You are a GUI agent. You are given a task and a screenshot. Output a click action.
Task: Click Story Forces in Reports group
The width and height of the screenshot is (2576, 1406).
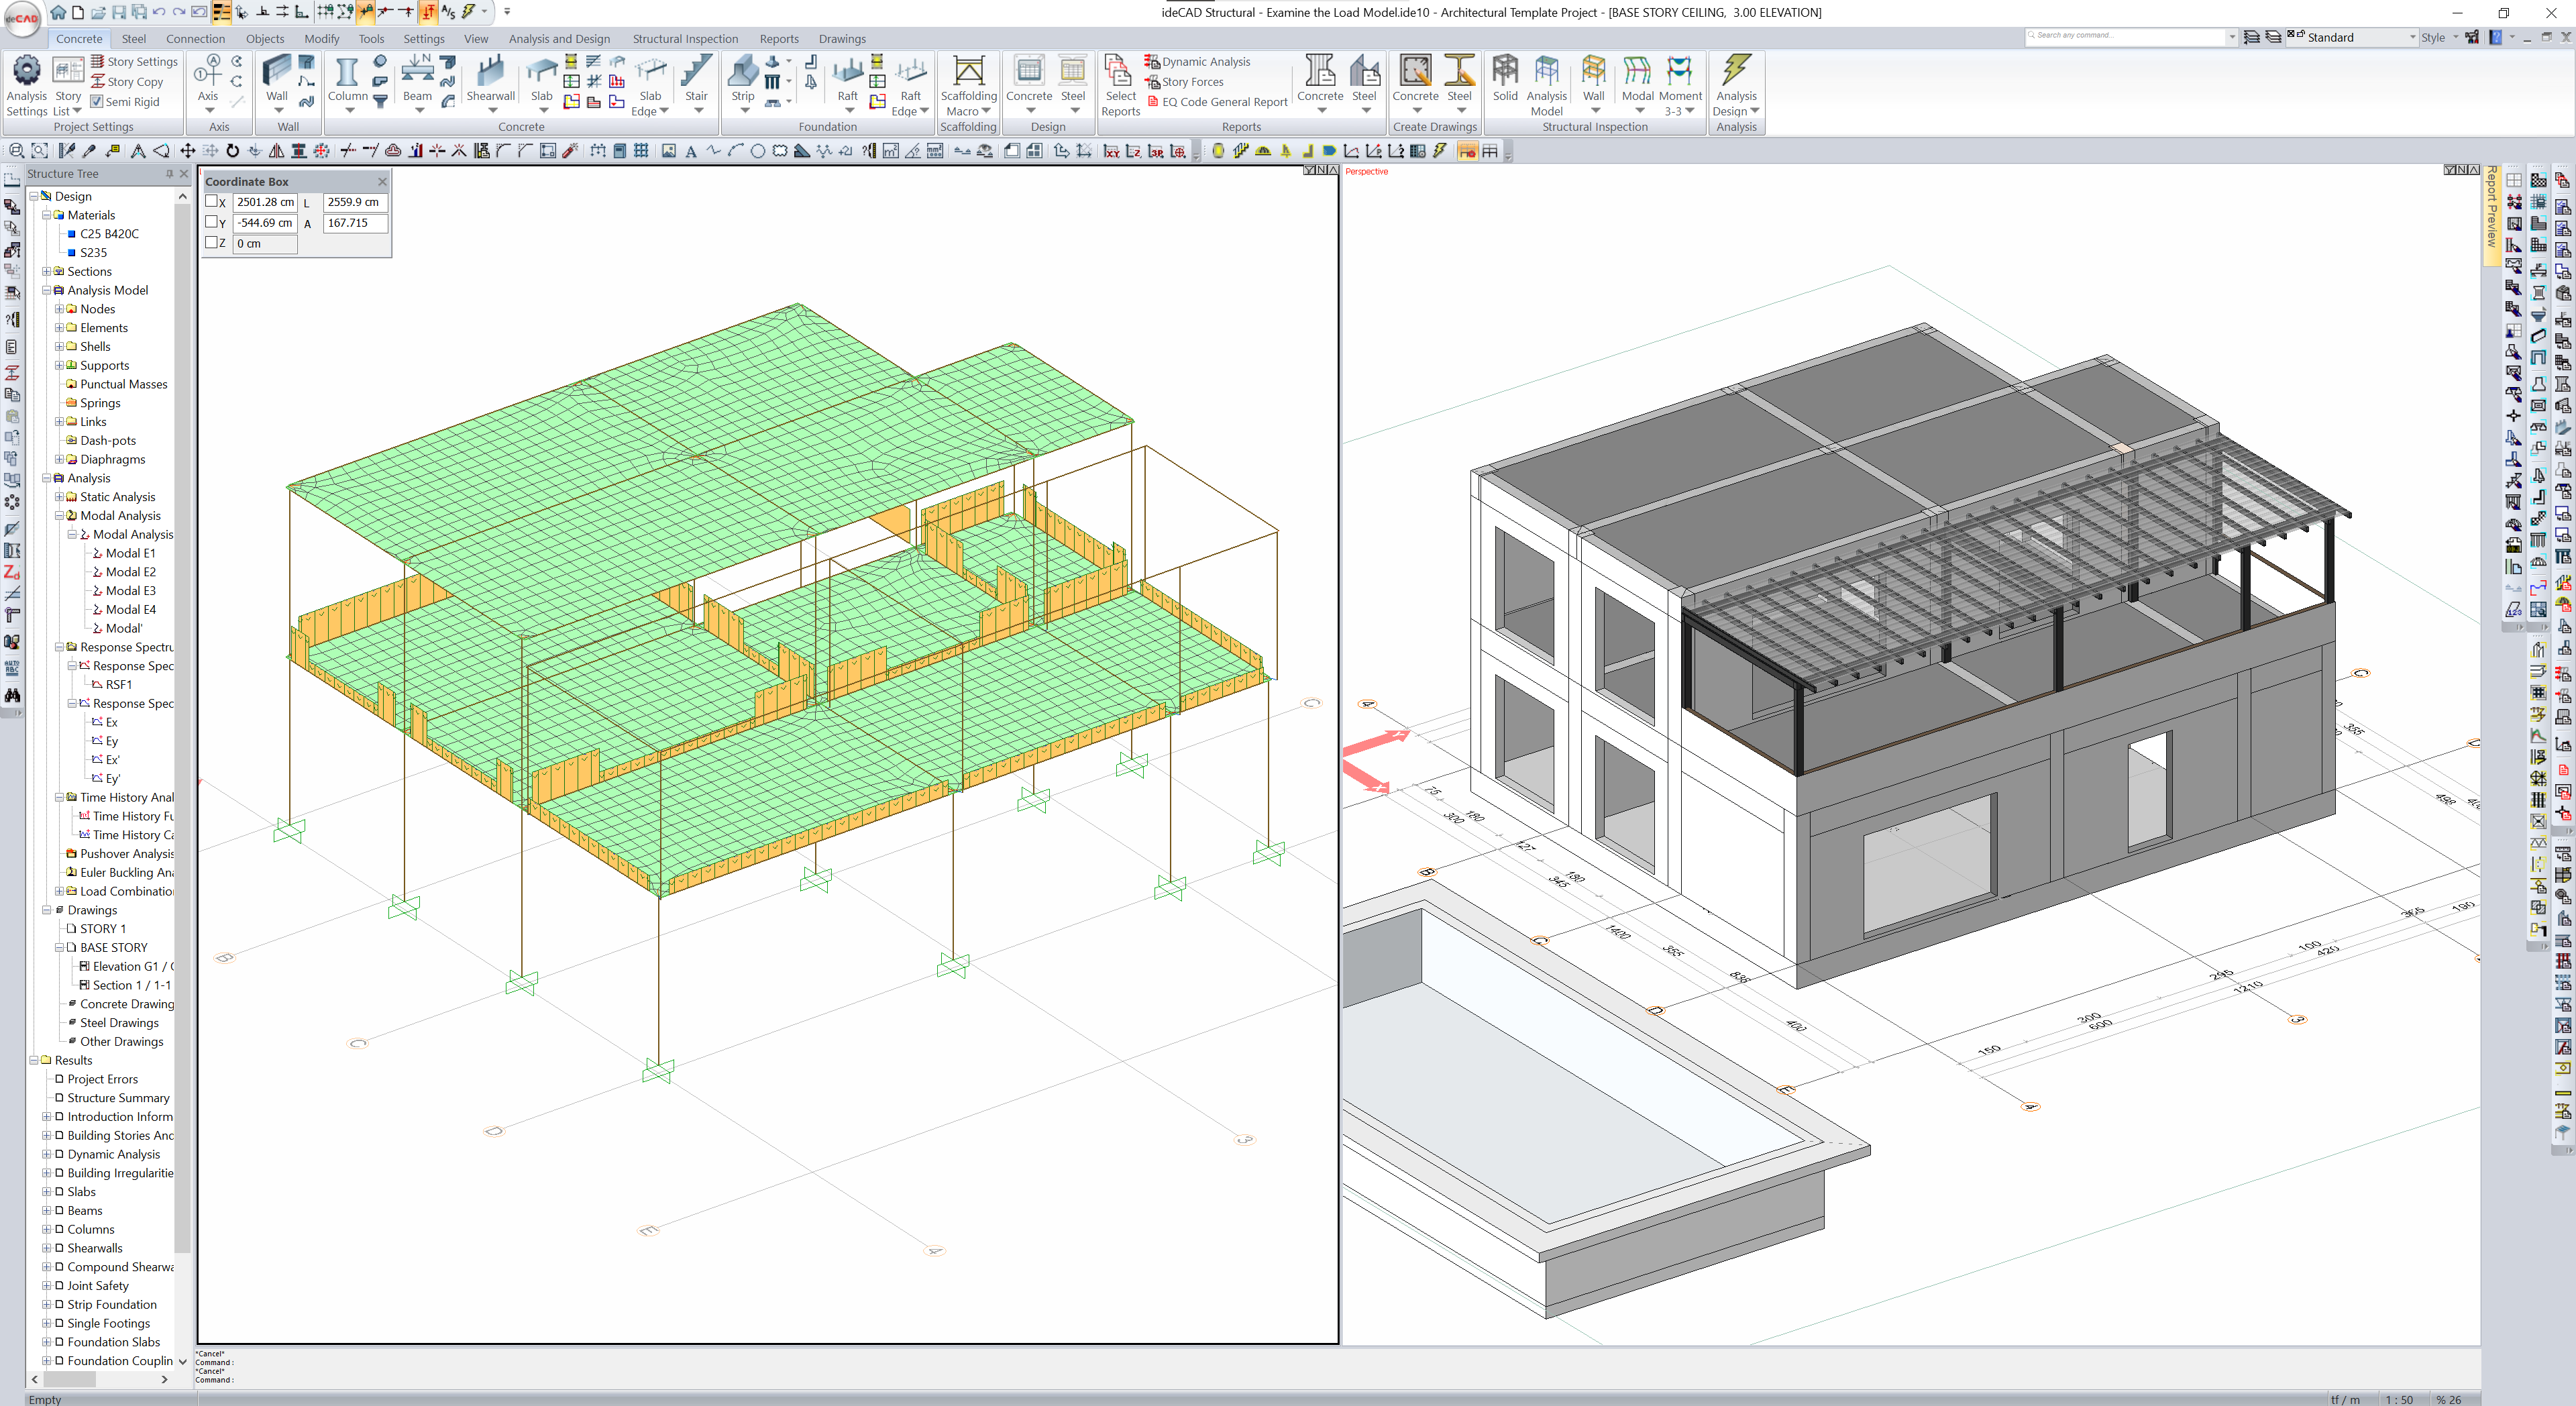click(1191, 81)
